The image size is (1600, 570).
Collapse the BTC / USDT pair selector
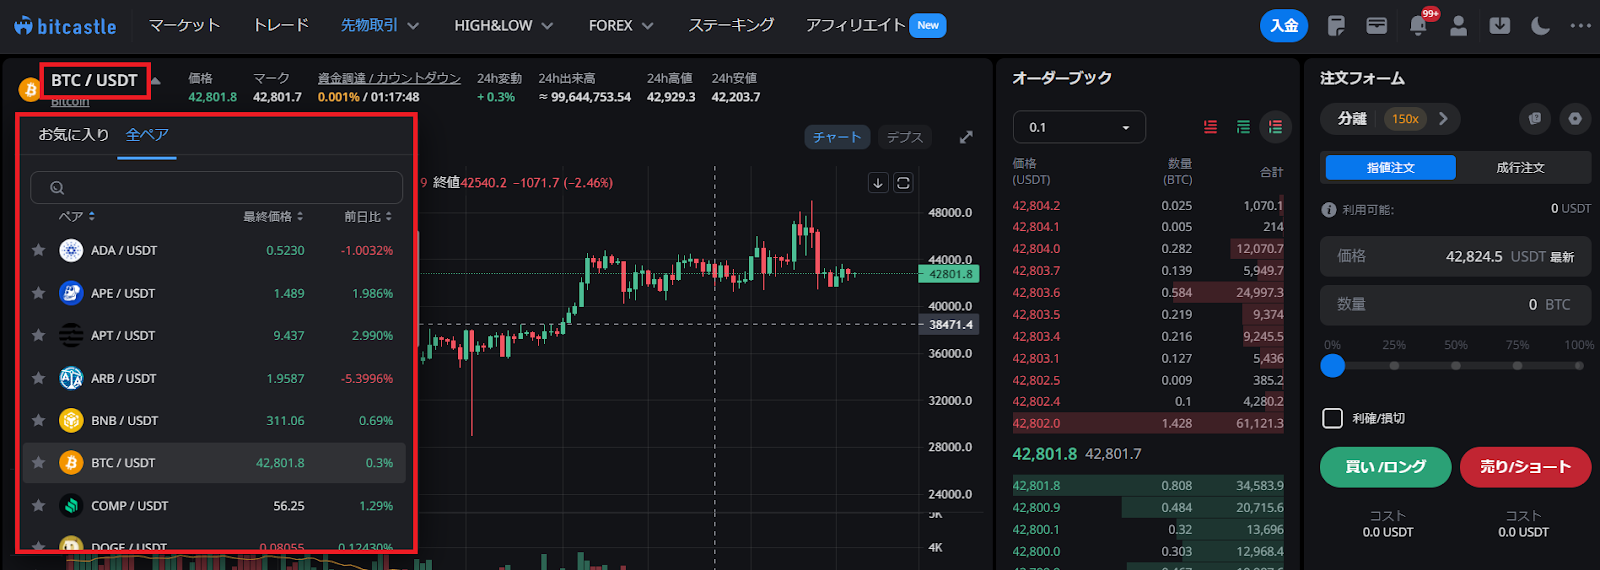(x=156, y=81)
